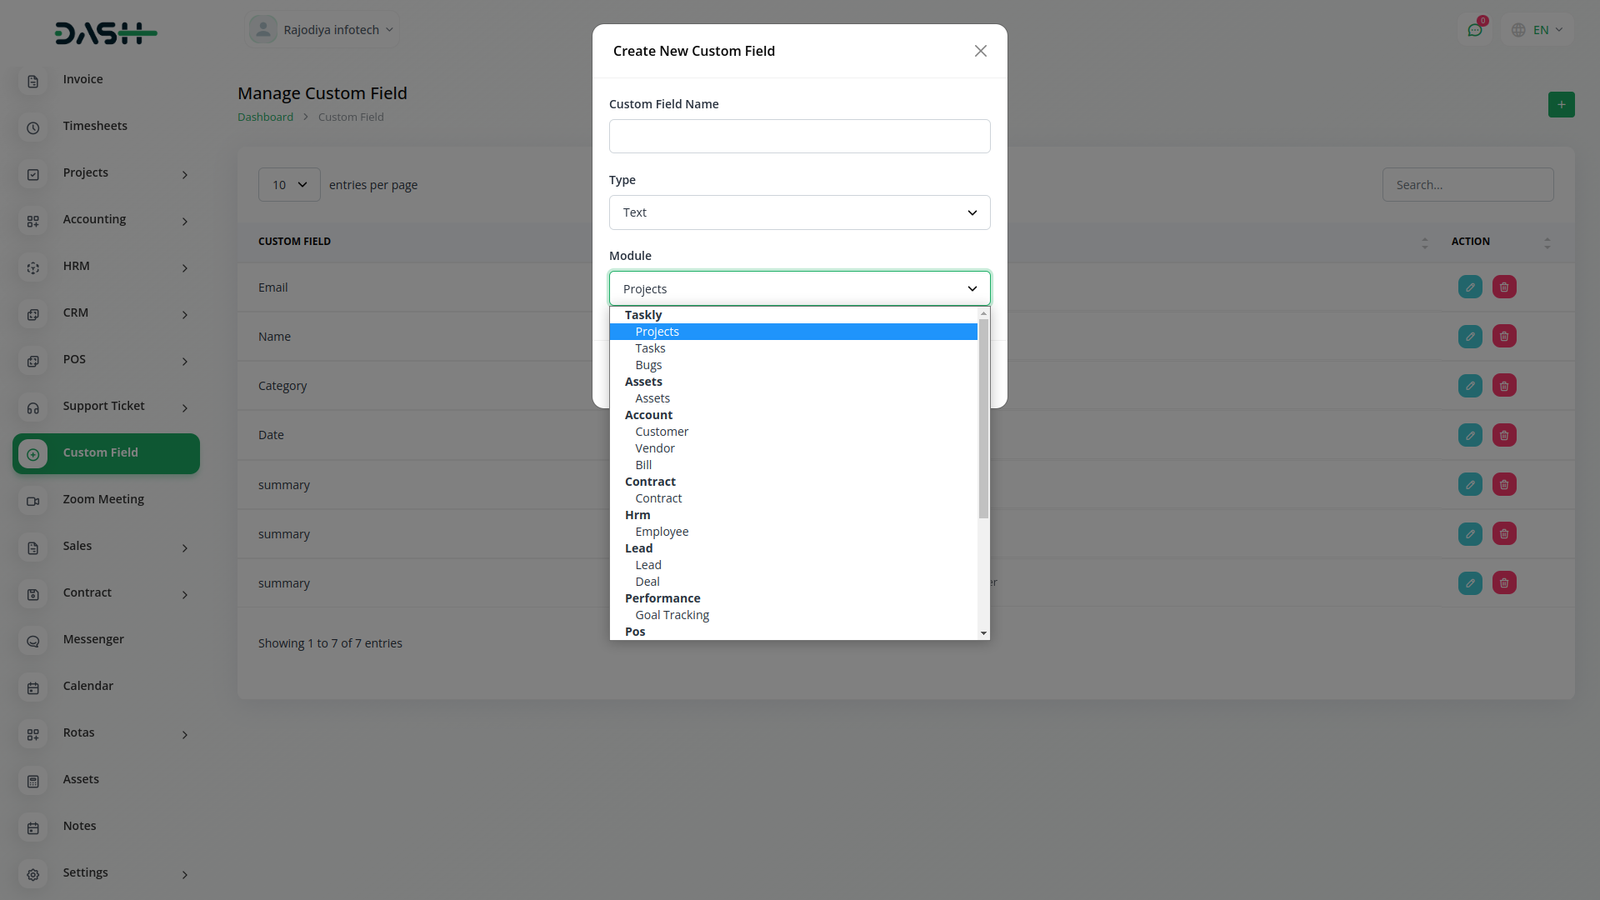Click the Zoom Meeting sidebar icon
Image resolution: width=1600 pixels, height=900 pixels.
click(x=33, y=500)
